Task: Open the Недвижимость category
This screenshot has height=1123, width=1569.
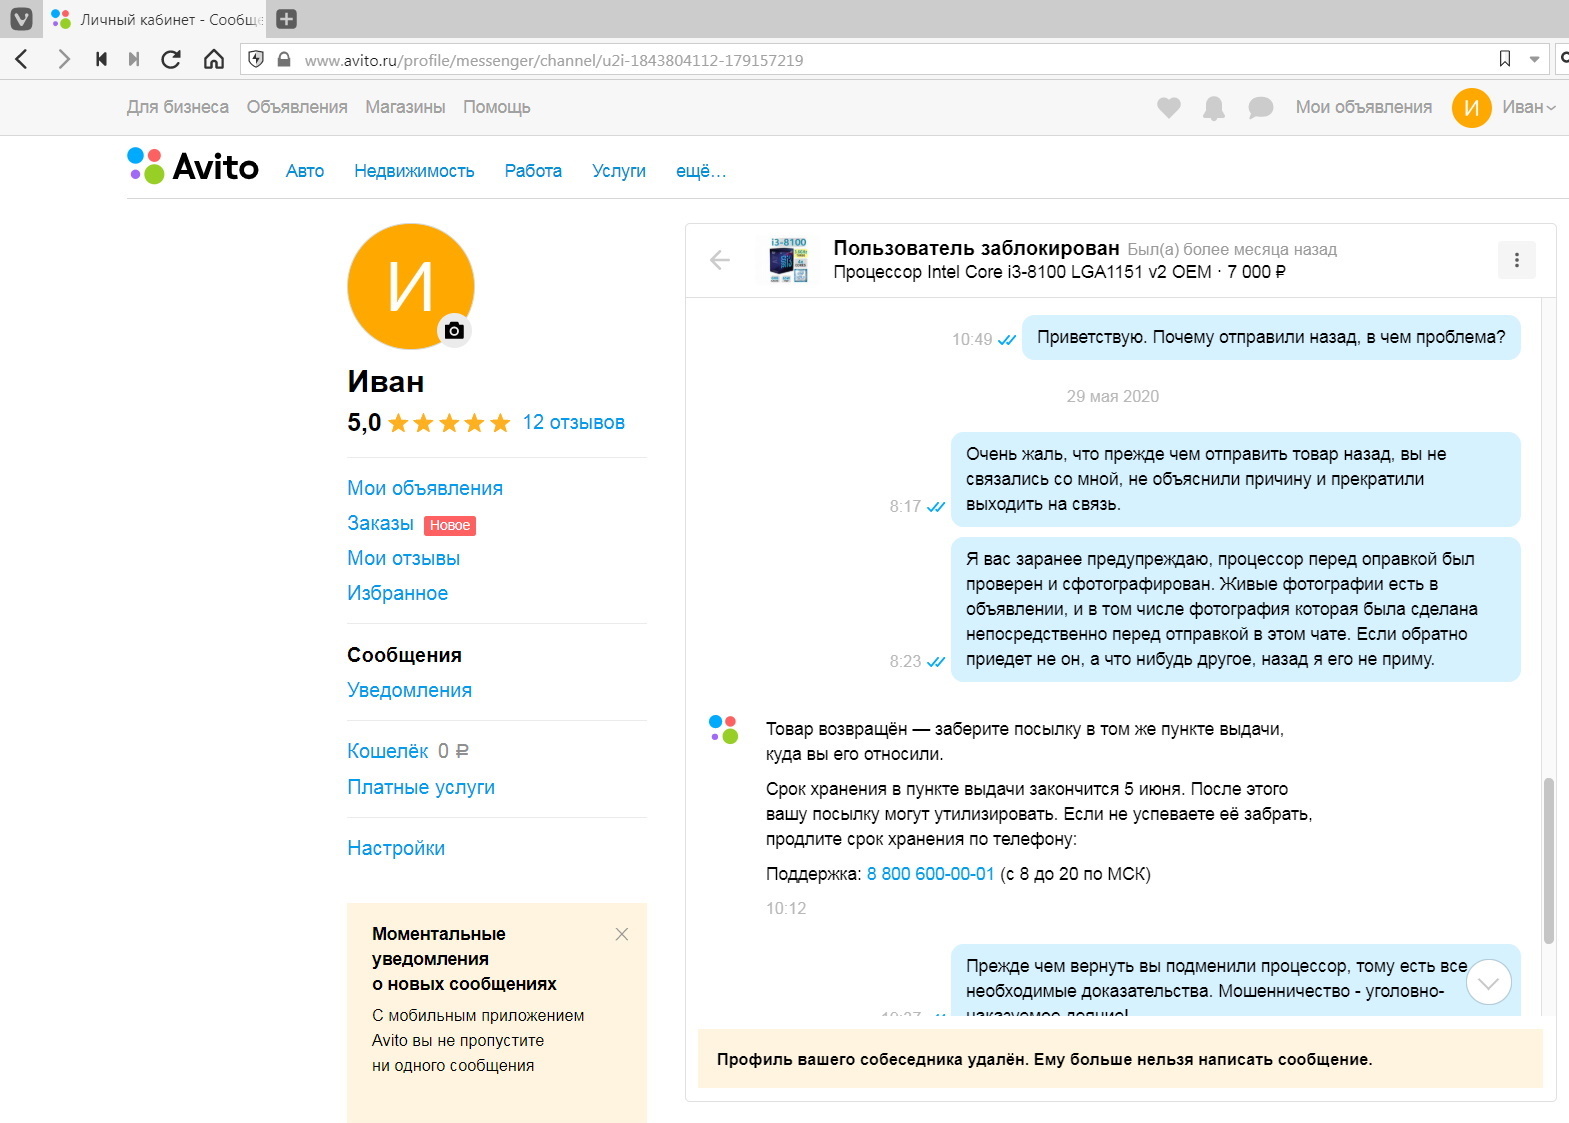Action: 414,171
